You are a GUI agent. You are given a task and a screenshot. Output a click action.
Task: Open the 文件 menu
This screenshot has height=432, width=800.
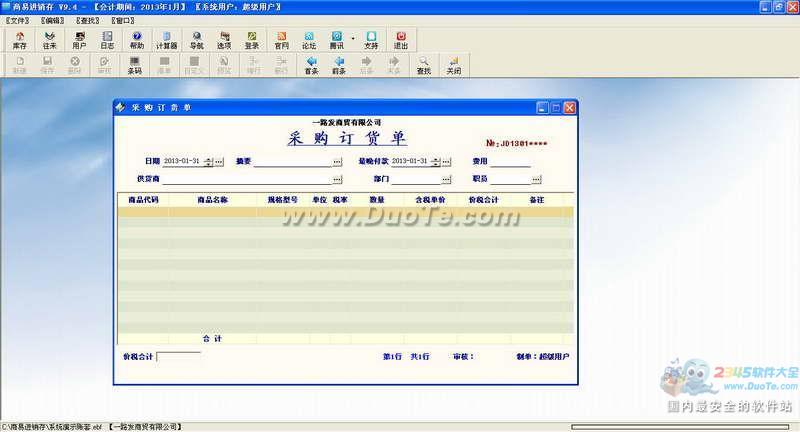(17, 20)
